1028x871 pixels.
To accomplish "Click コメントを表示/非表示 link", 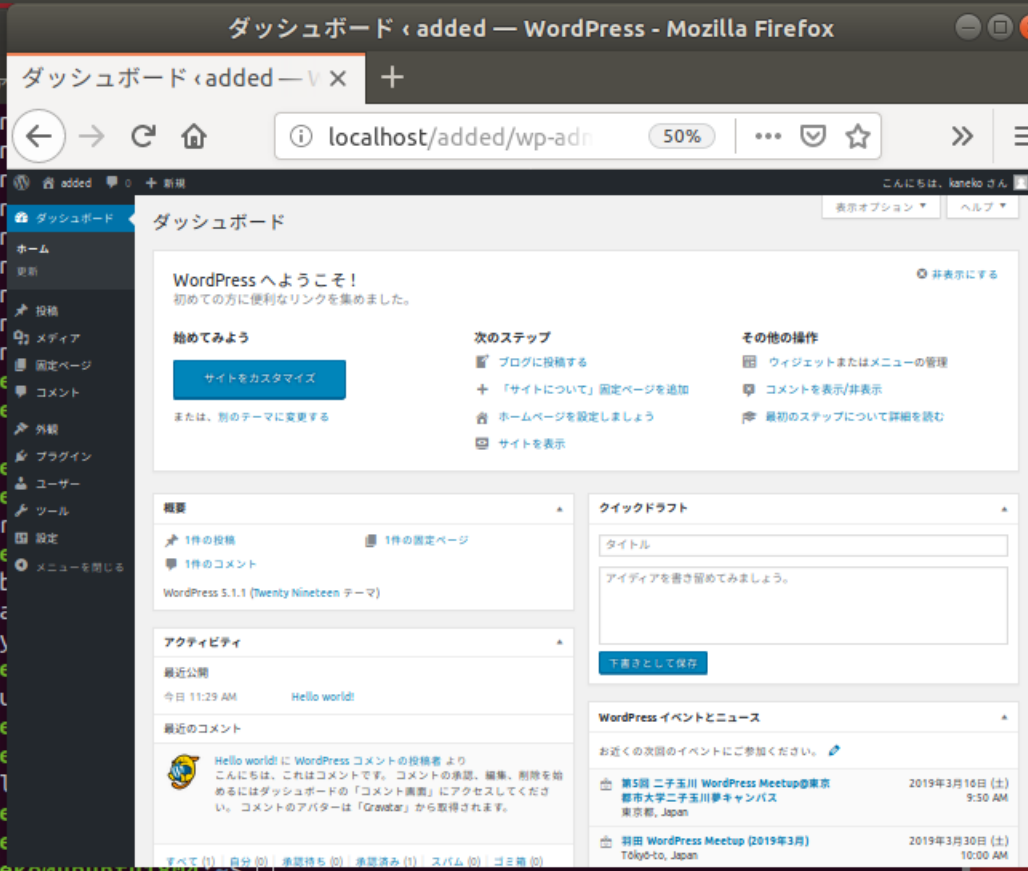I will coord(823,389).
